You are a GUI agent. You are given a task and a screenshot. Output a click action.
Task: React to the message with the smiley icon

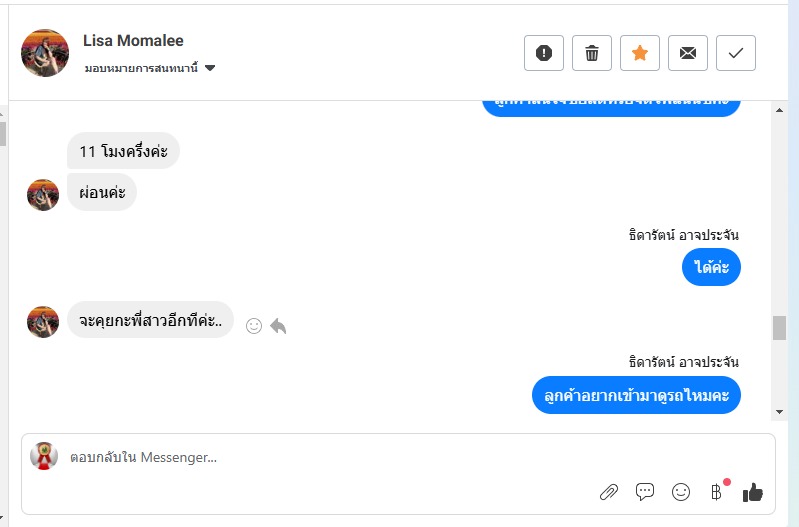[x=254, y=326]
